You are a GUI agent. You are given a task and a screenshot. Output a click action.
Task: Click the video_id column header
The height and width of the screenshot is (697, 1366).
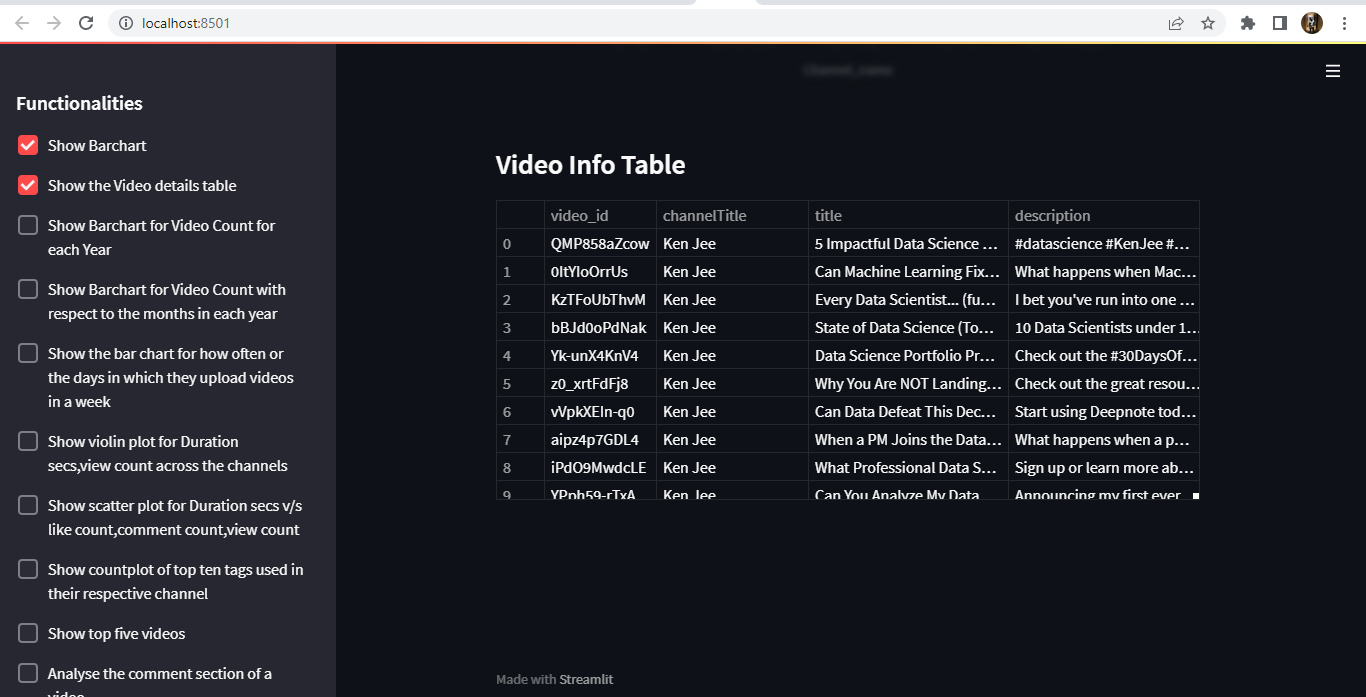580,215
